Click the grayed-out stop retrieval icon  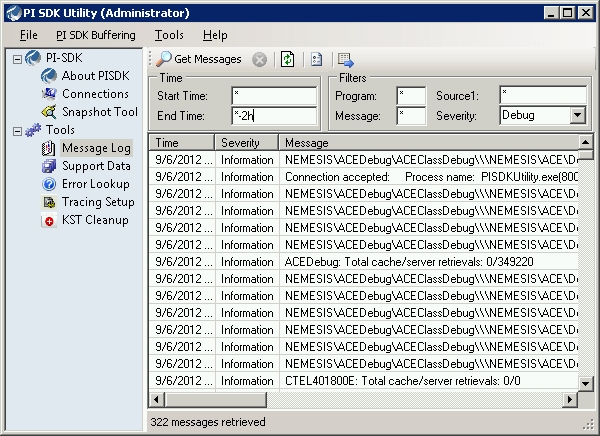pos(259,60)
